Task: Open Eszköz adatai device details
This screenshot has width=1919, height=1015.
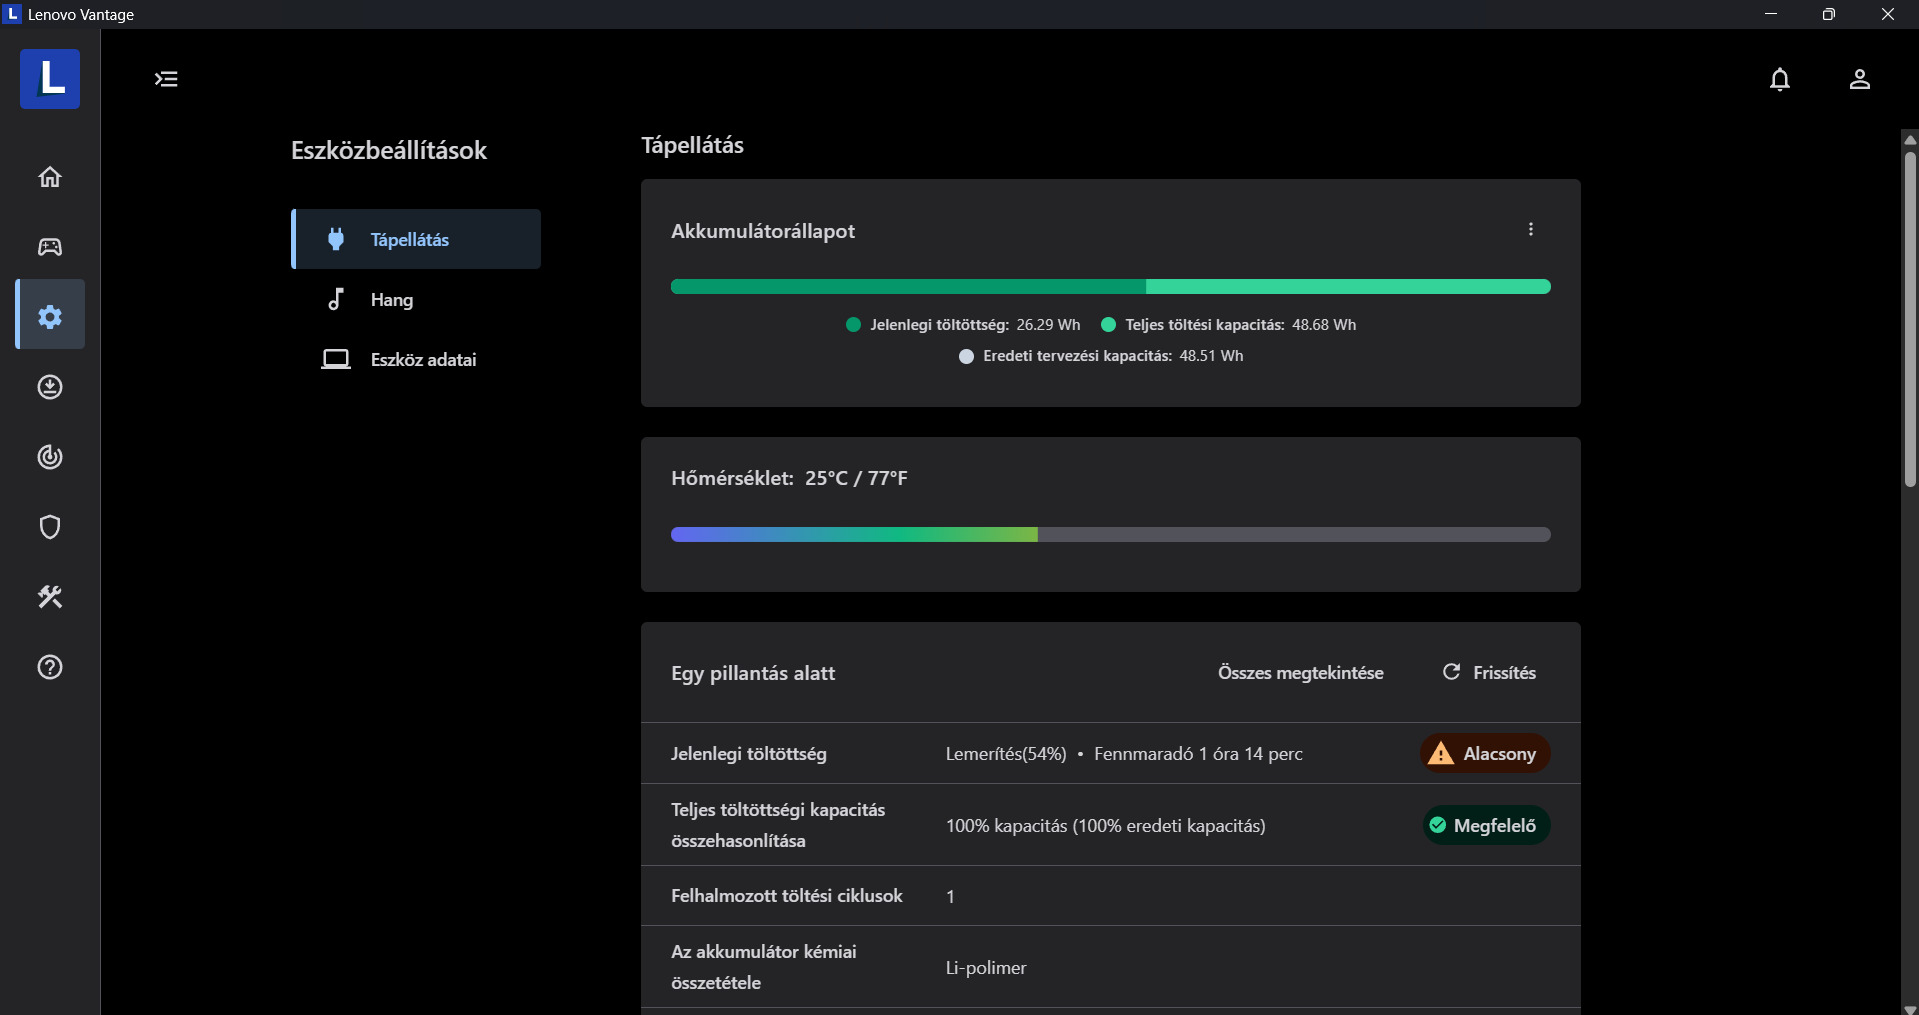Action: click(422, 360)
